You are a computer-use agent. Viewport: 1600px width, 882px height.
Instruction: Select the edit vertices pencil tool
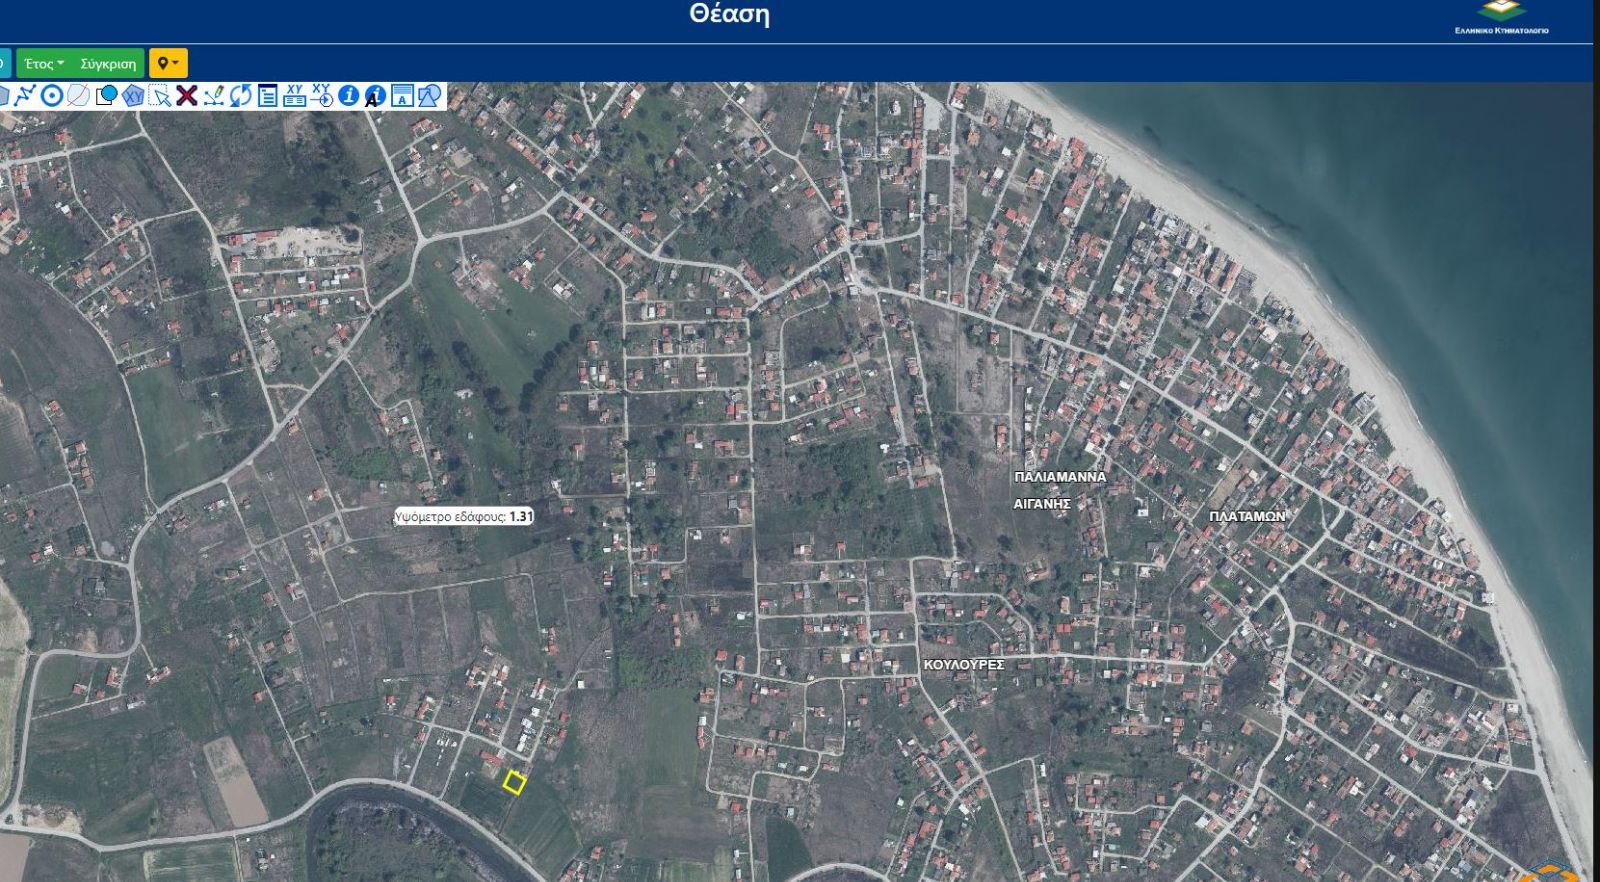point(213,96)
